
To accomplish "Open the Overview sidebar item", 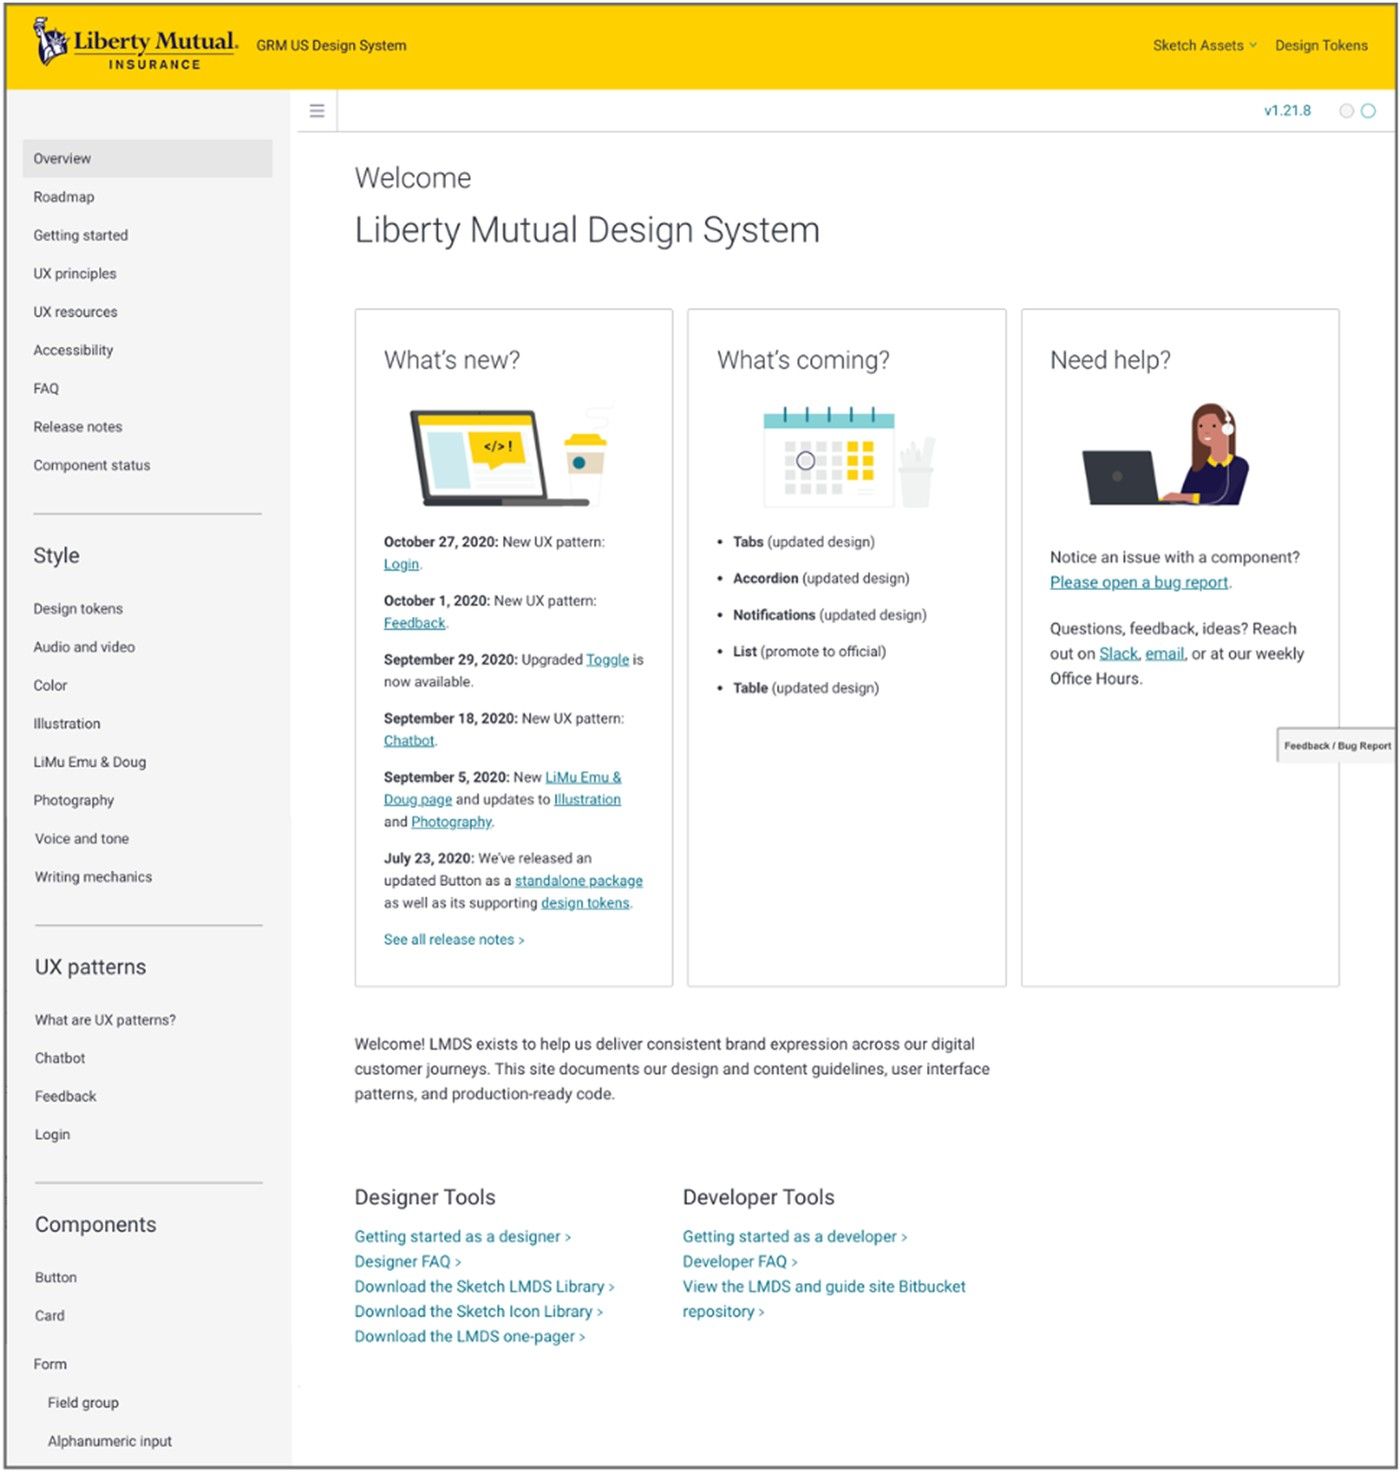I will point(147,158).
